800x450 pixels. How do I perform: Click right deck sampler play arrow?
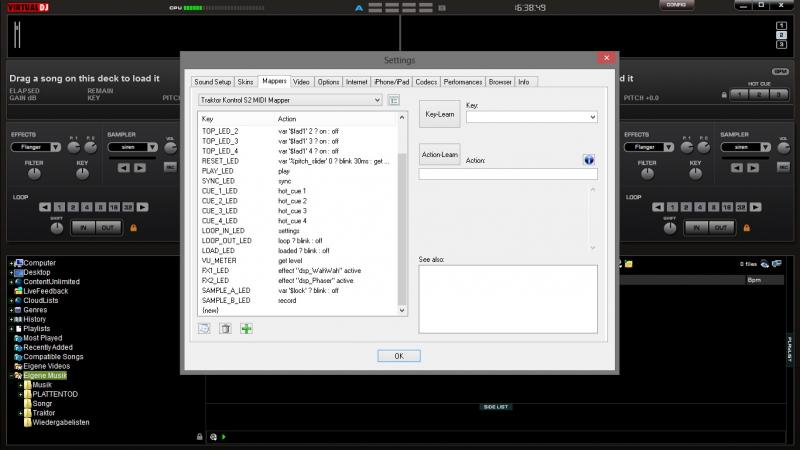click(x=753, y=167)
